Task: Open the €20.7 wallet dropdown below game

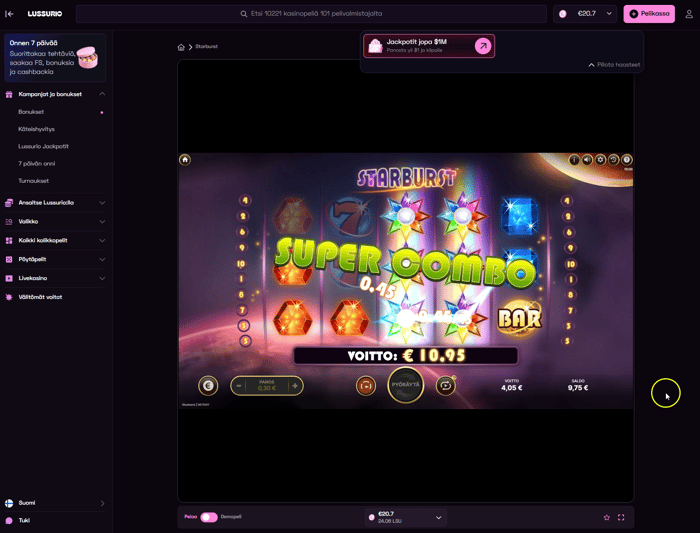Action: tap(406, 517)
